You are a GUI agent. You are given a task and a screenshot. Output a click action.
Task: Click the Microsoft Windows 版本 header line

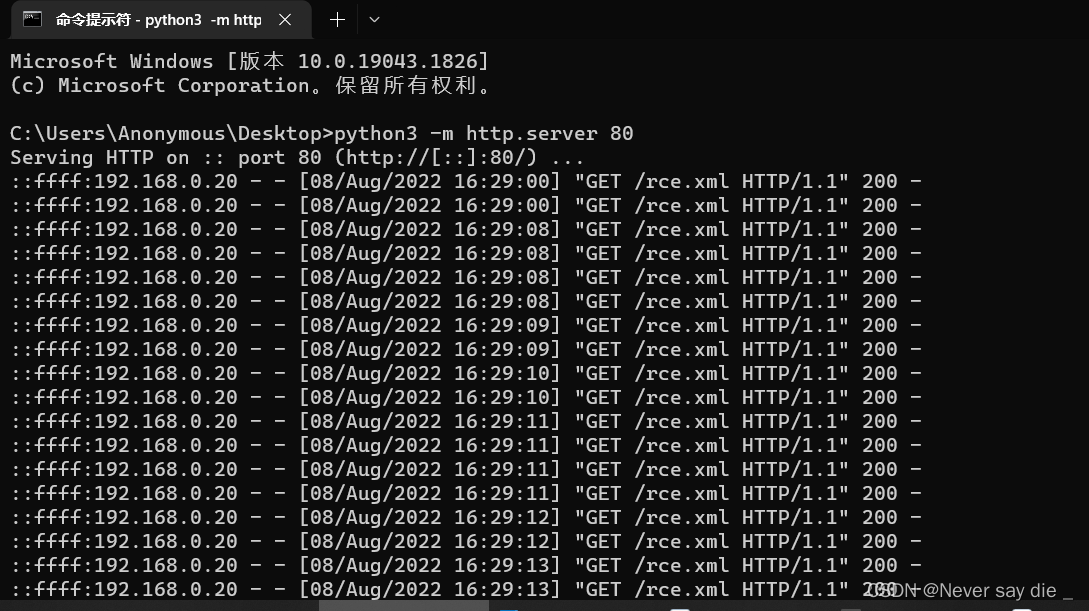248,61
